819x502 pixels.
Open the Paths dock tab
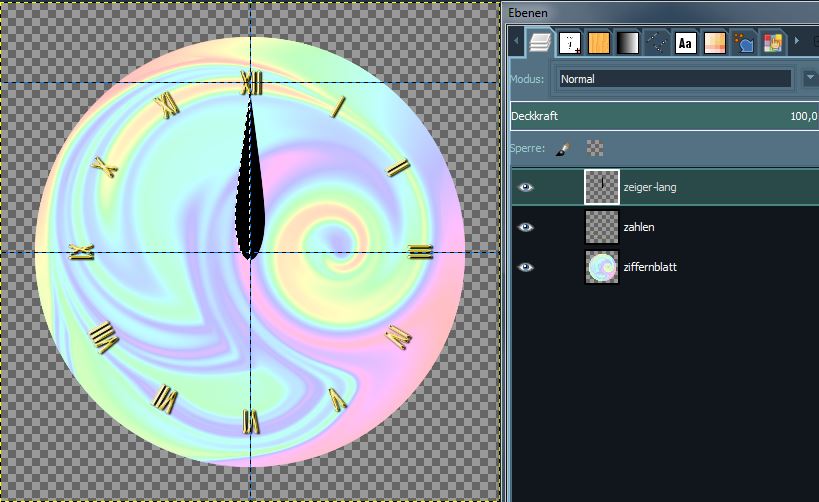pyautogui.click(x=656, y=43)
